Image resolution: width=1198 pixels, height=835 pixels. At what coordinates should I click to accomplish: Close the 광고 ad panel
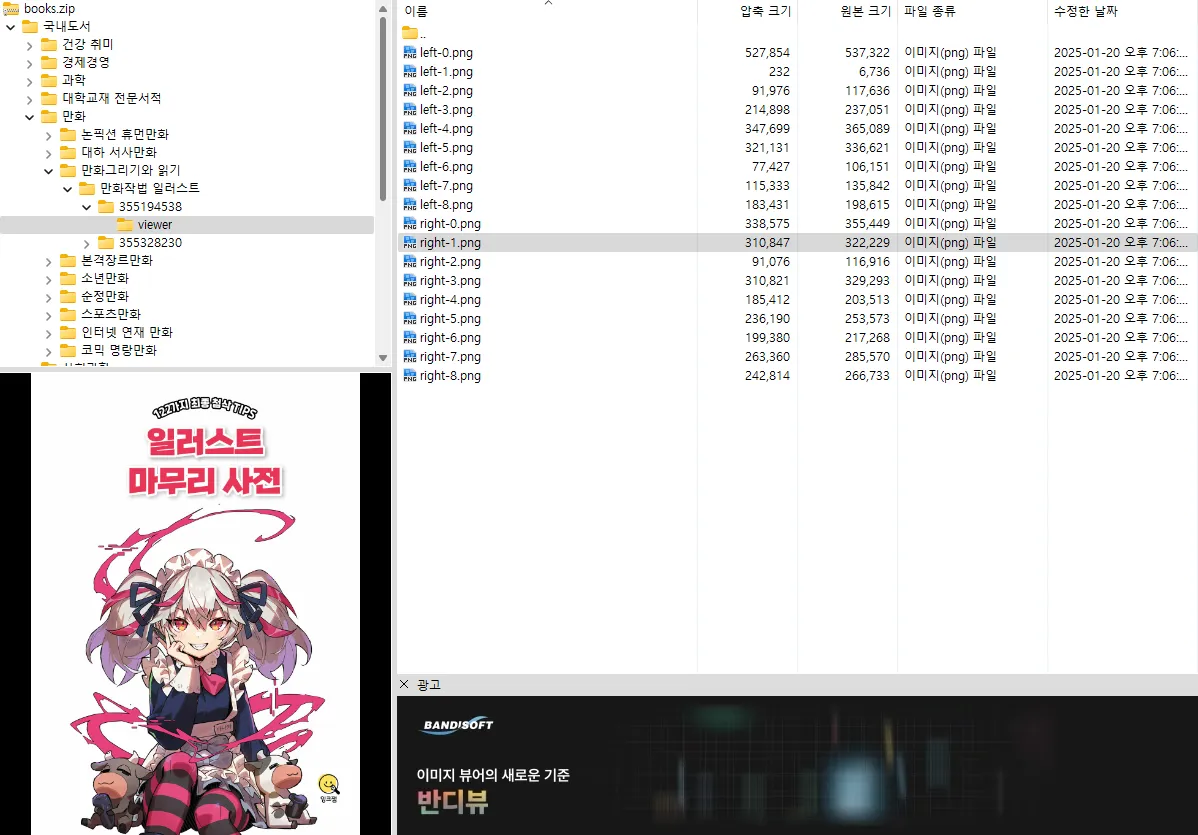[404, 684]
